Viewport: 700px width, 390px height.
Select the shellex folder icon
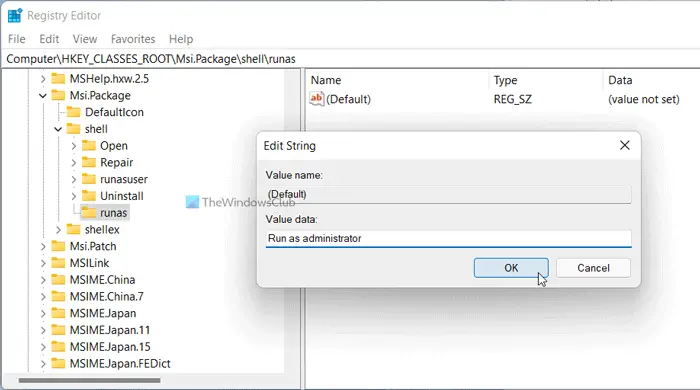coord(73,229)
